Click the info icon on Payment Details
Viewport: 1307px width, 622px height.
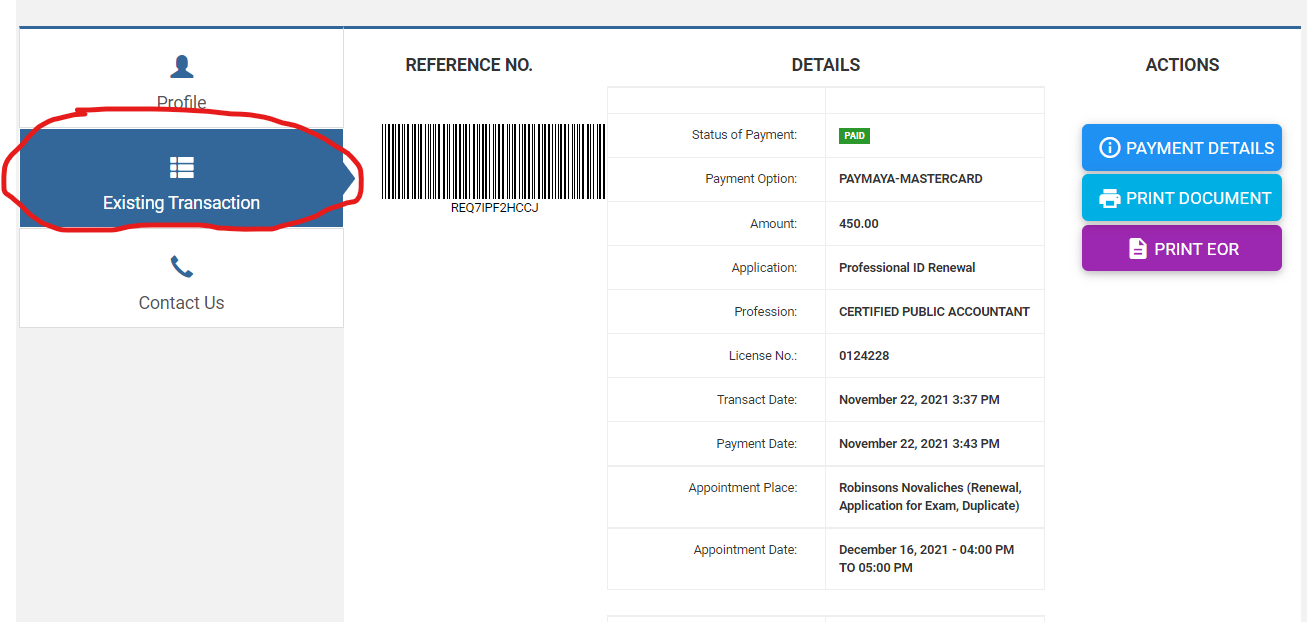[1109, 148]
